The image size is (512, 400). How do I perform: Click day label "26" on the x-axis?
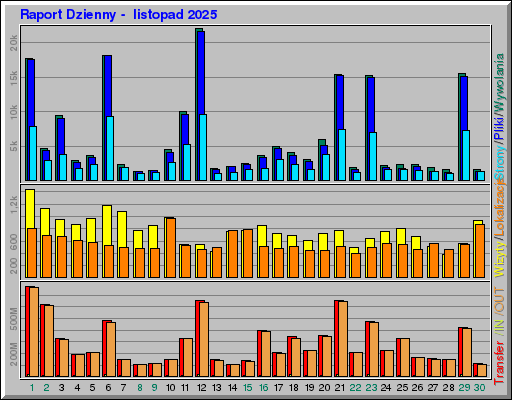point(417,388)
